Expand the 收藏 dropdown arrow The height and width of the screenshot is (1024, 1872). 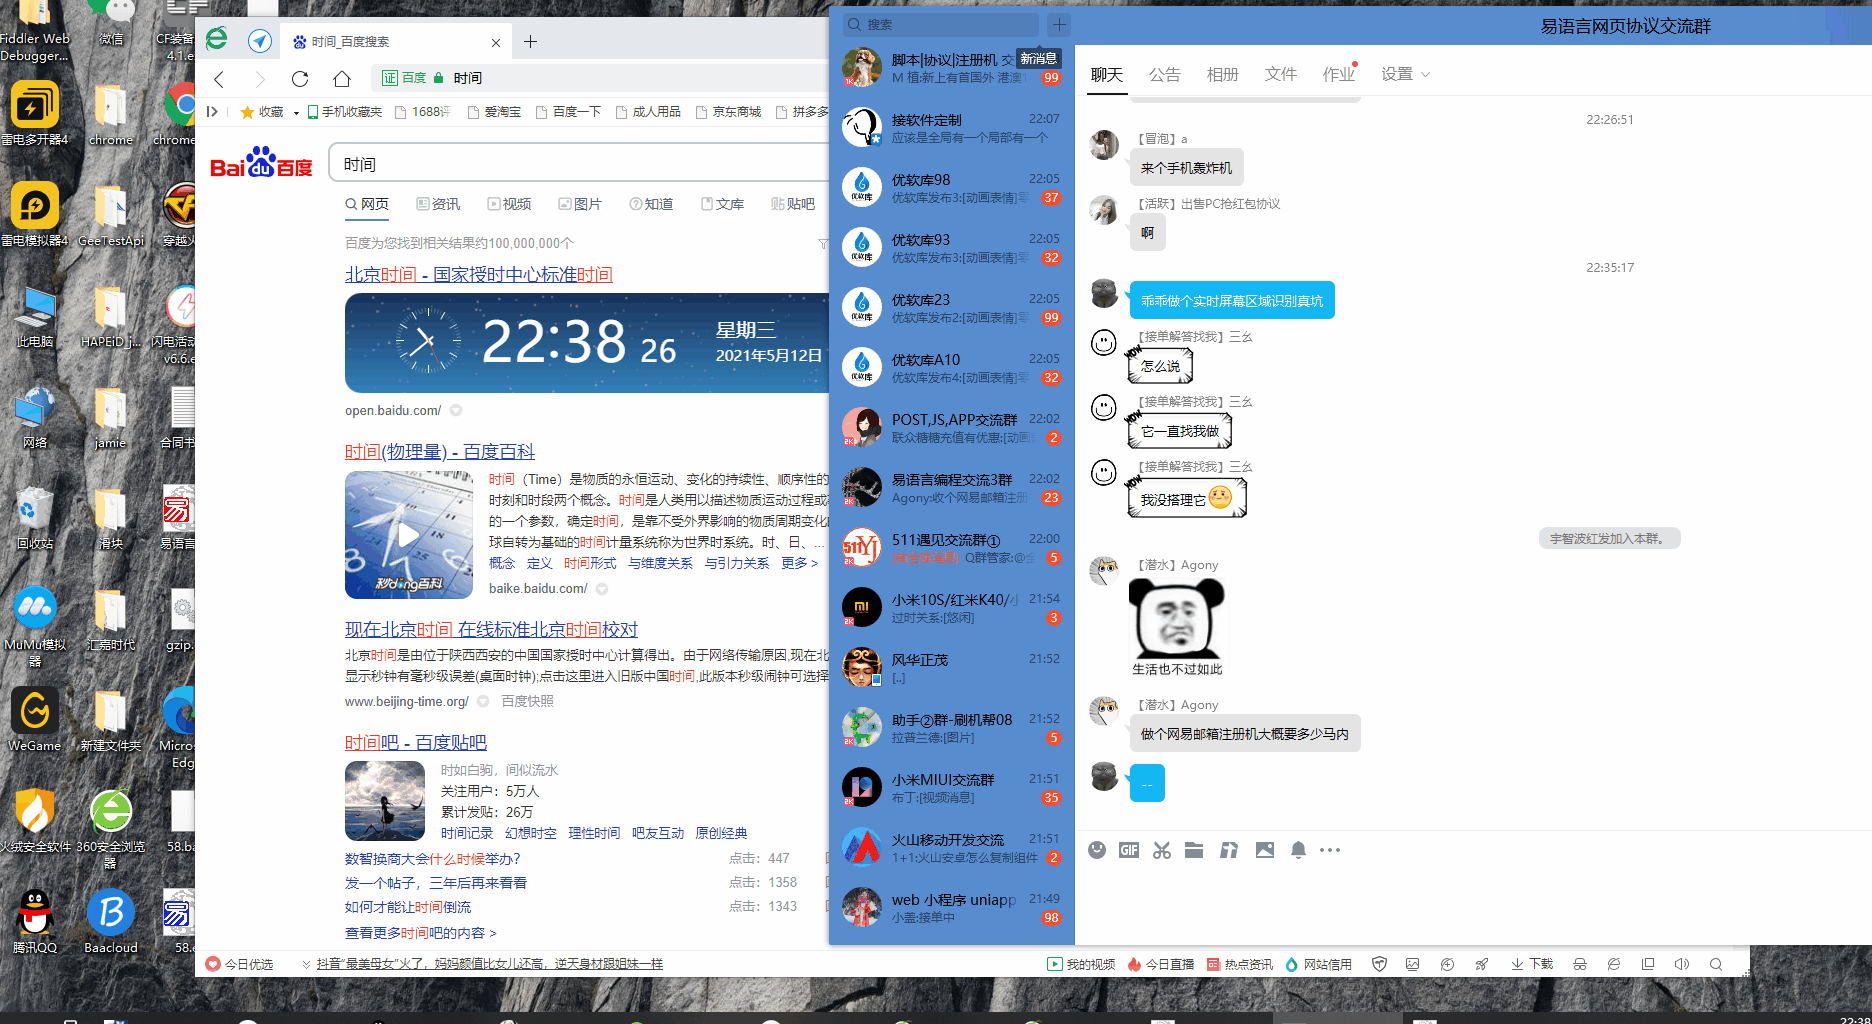[x=296, y=113]
